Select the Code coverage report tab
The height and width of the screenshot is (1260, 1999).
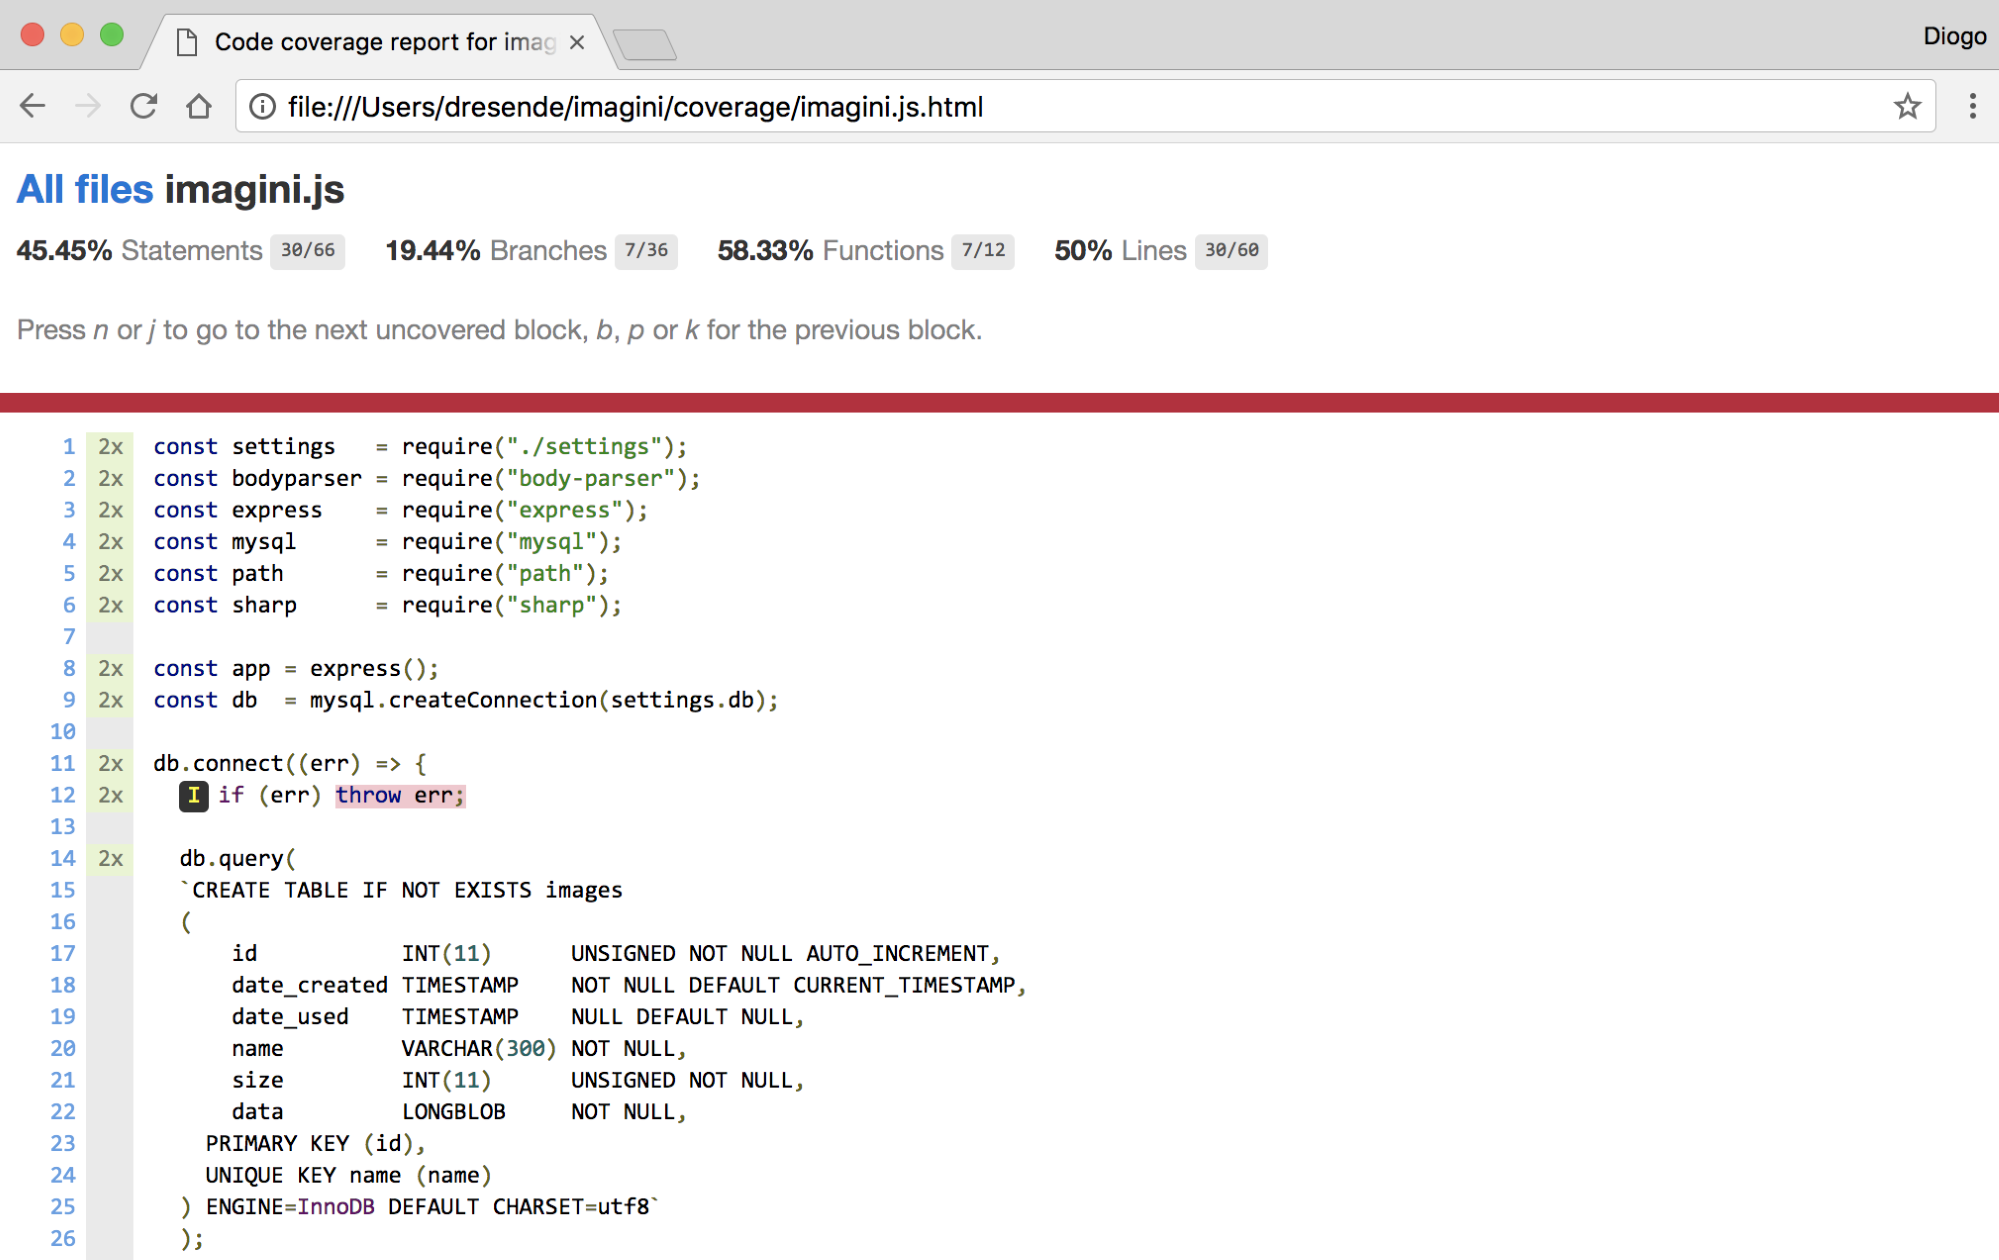click(380, 42)
